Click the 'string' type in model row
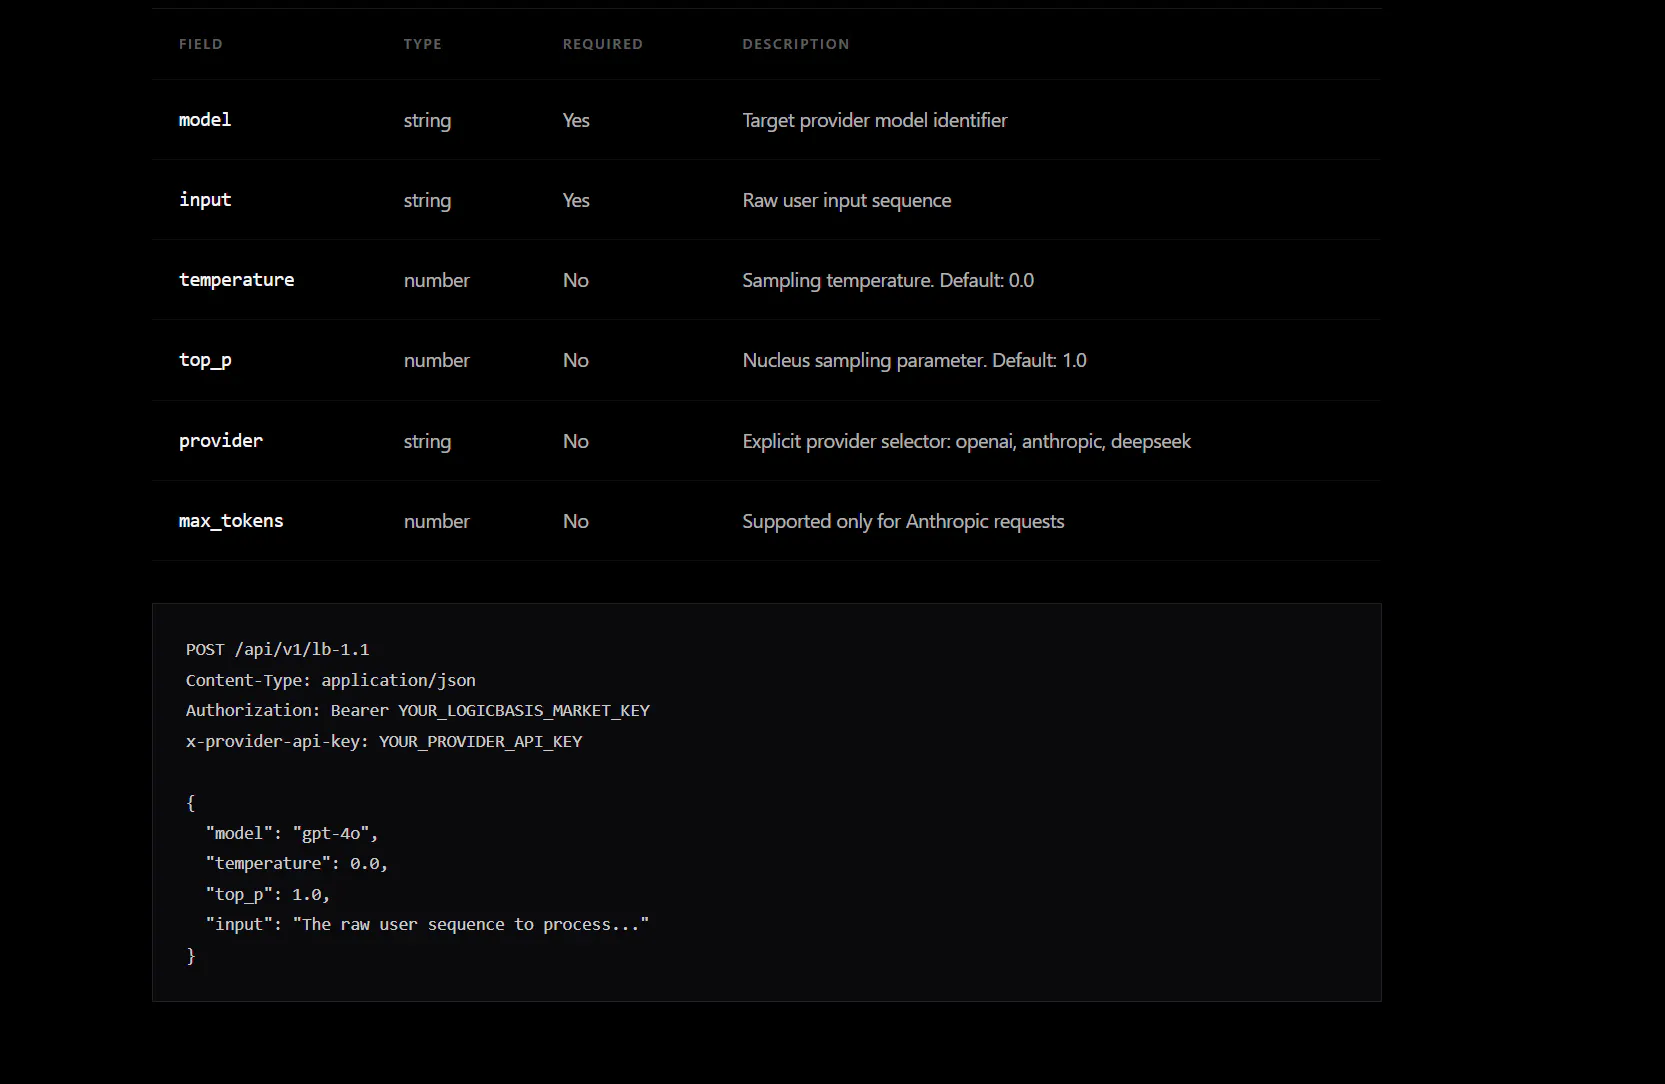The image size is (1665, 1084). pos(427,121)
